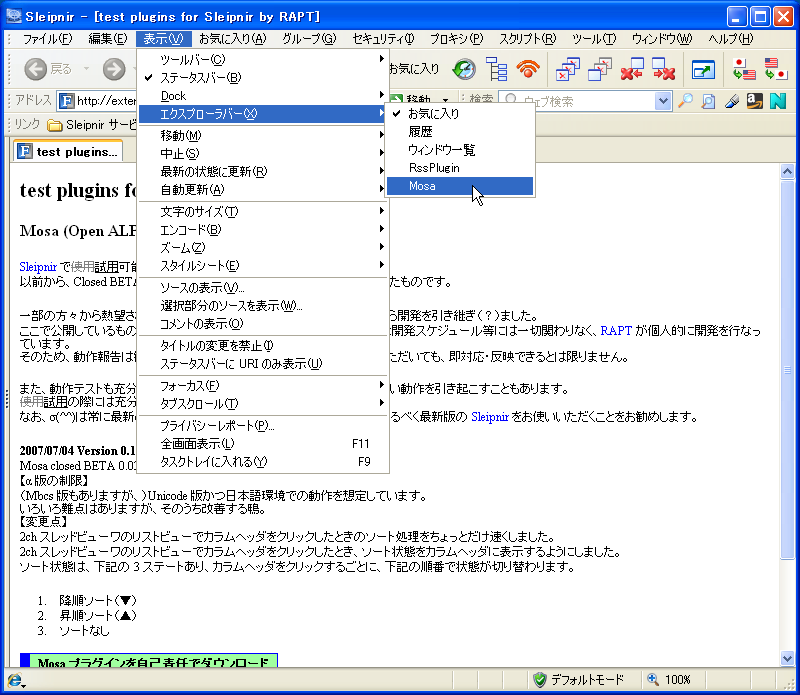Switch to test plugins... tab

[x=68, y=152]
